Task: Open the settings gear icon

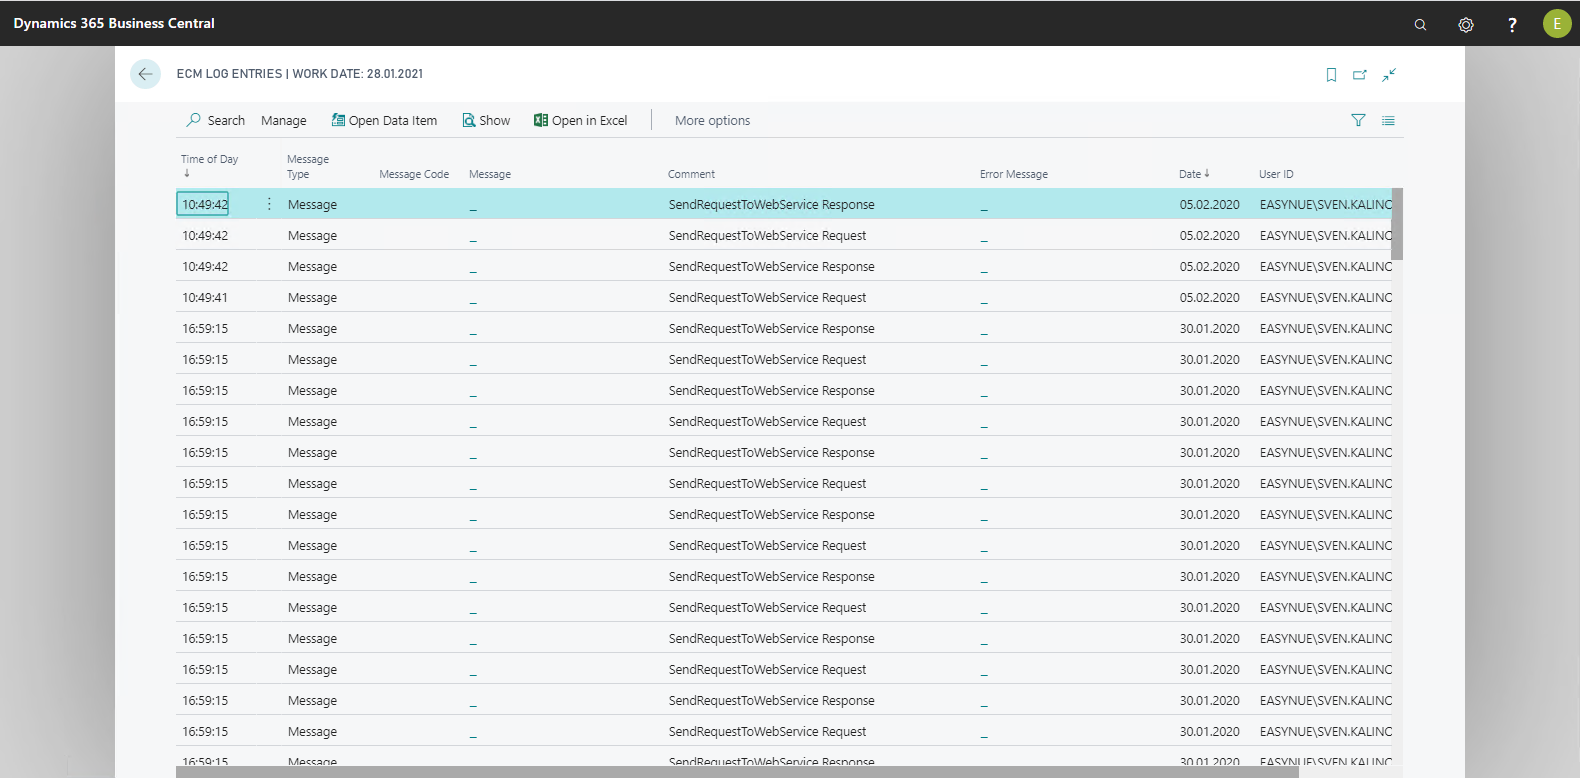Action: pyautogui.click(x=1466, y=25)
